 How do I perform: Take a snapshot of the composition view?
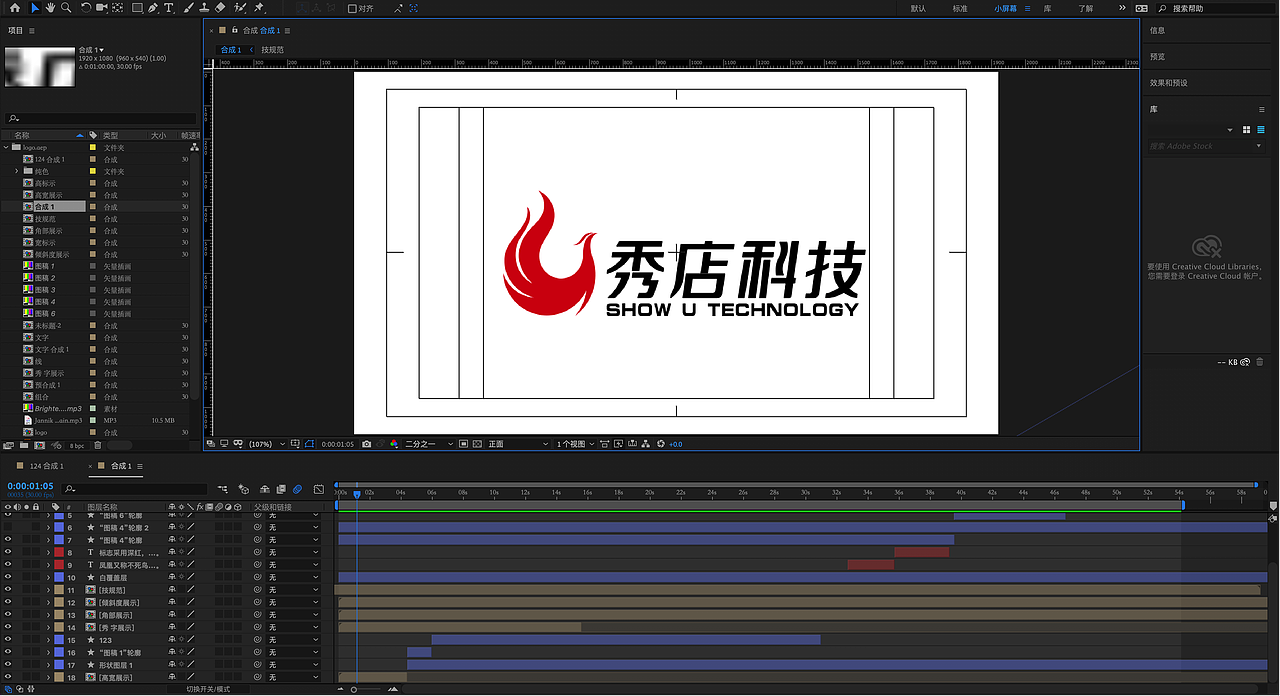(x=366, y=443)
